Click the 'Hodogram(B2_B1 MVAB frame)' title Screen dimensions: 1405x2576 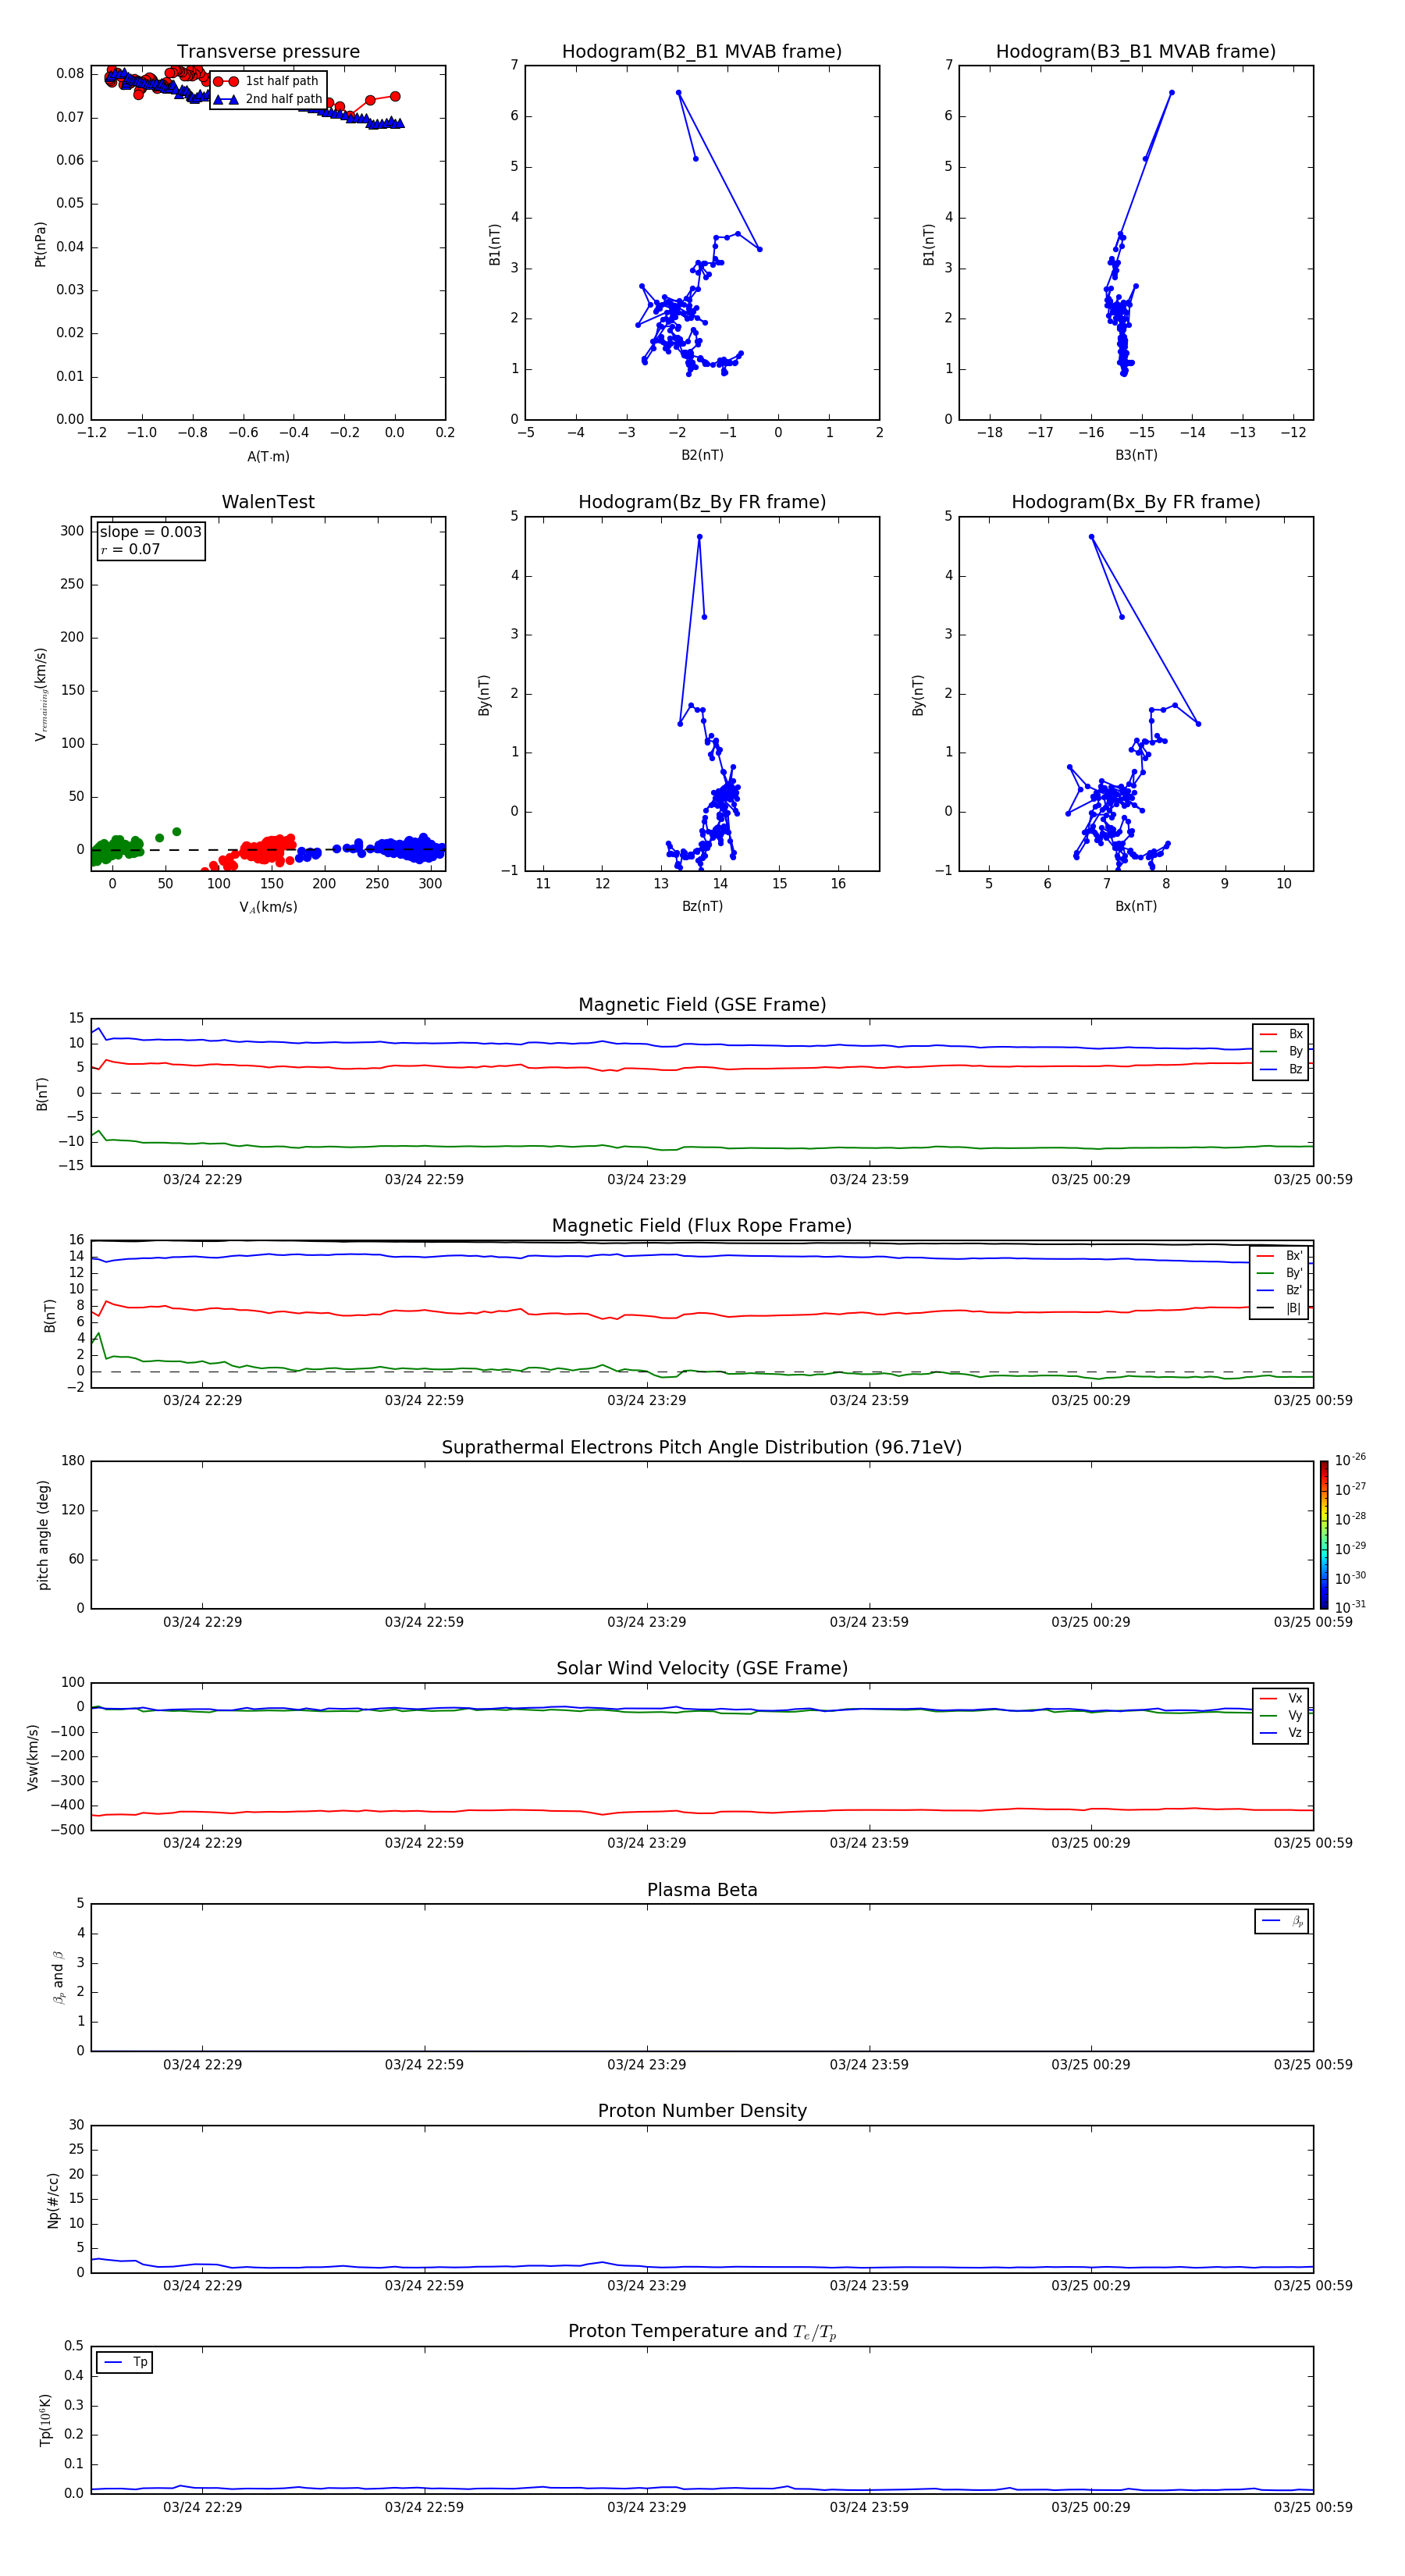[x=702, y=52]
